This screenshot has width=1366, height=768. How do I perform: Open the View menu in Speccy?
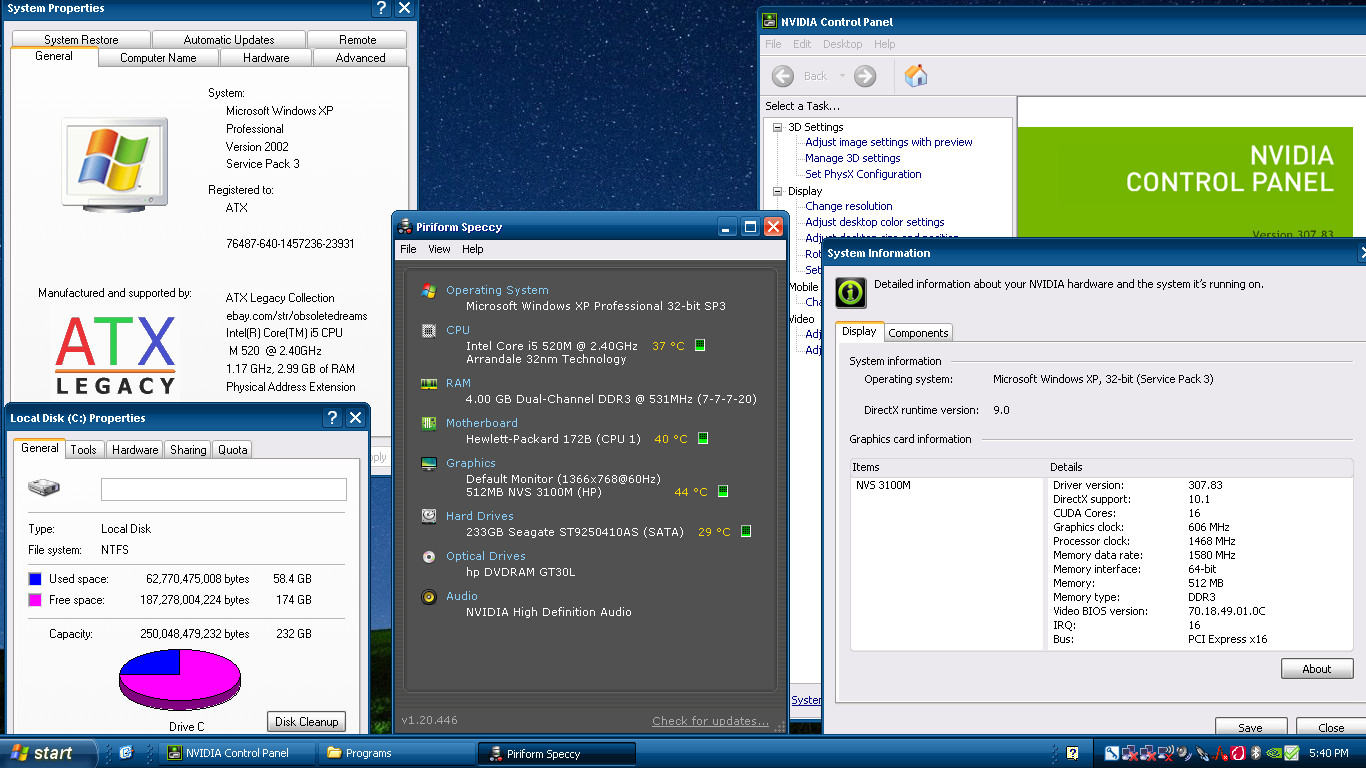click(439, 249)
